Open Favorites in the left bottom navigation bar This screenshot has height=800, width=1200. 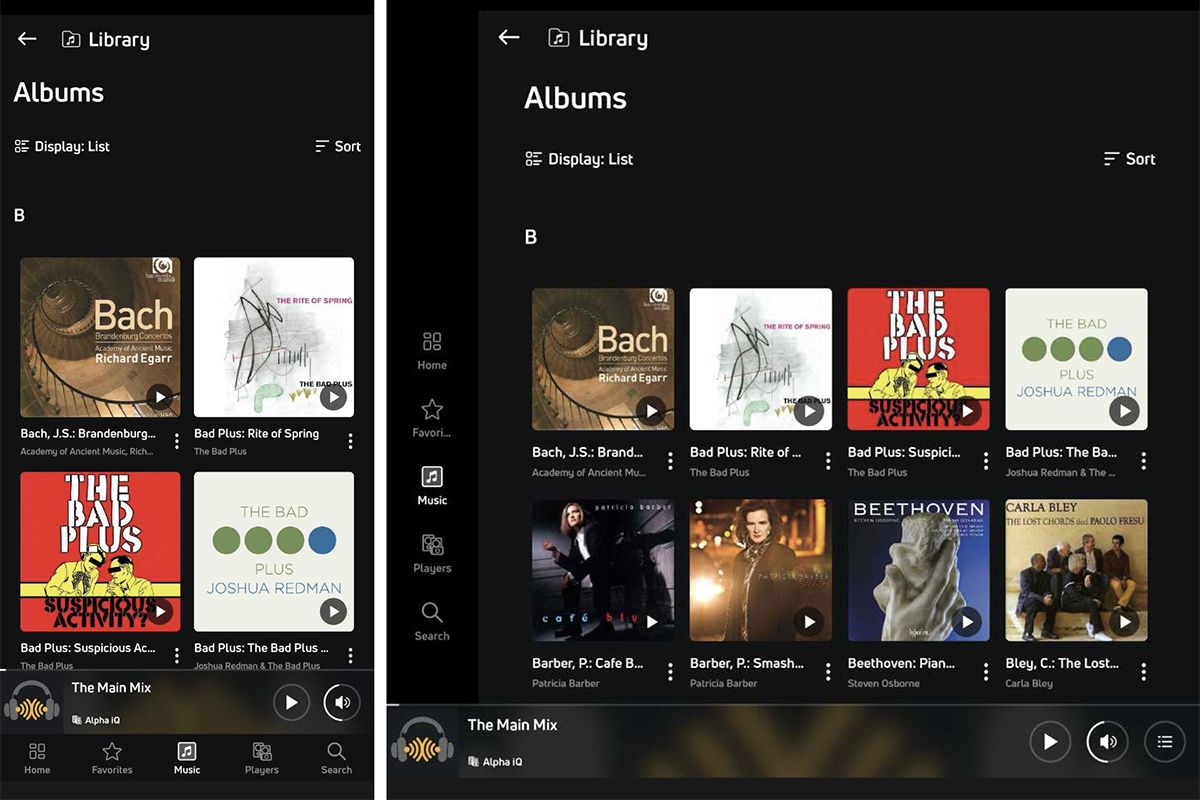point(112,758)
